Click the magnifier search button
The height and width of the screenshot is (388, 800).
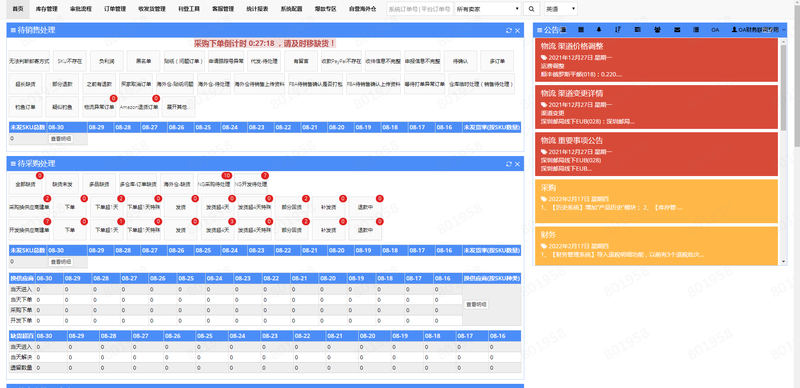click(531, 9)
